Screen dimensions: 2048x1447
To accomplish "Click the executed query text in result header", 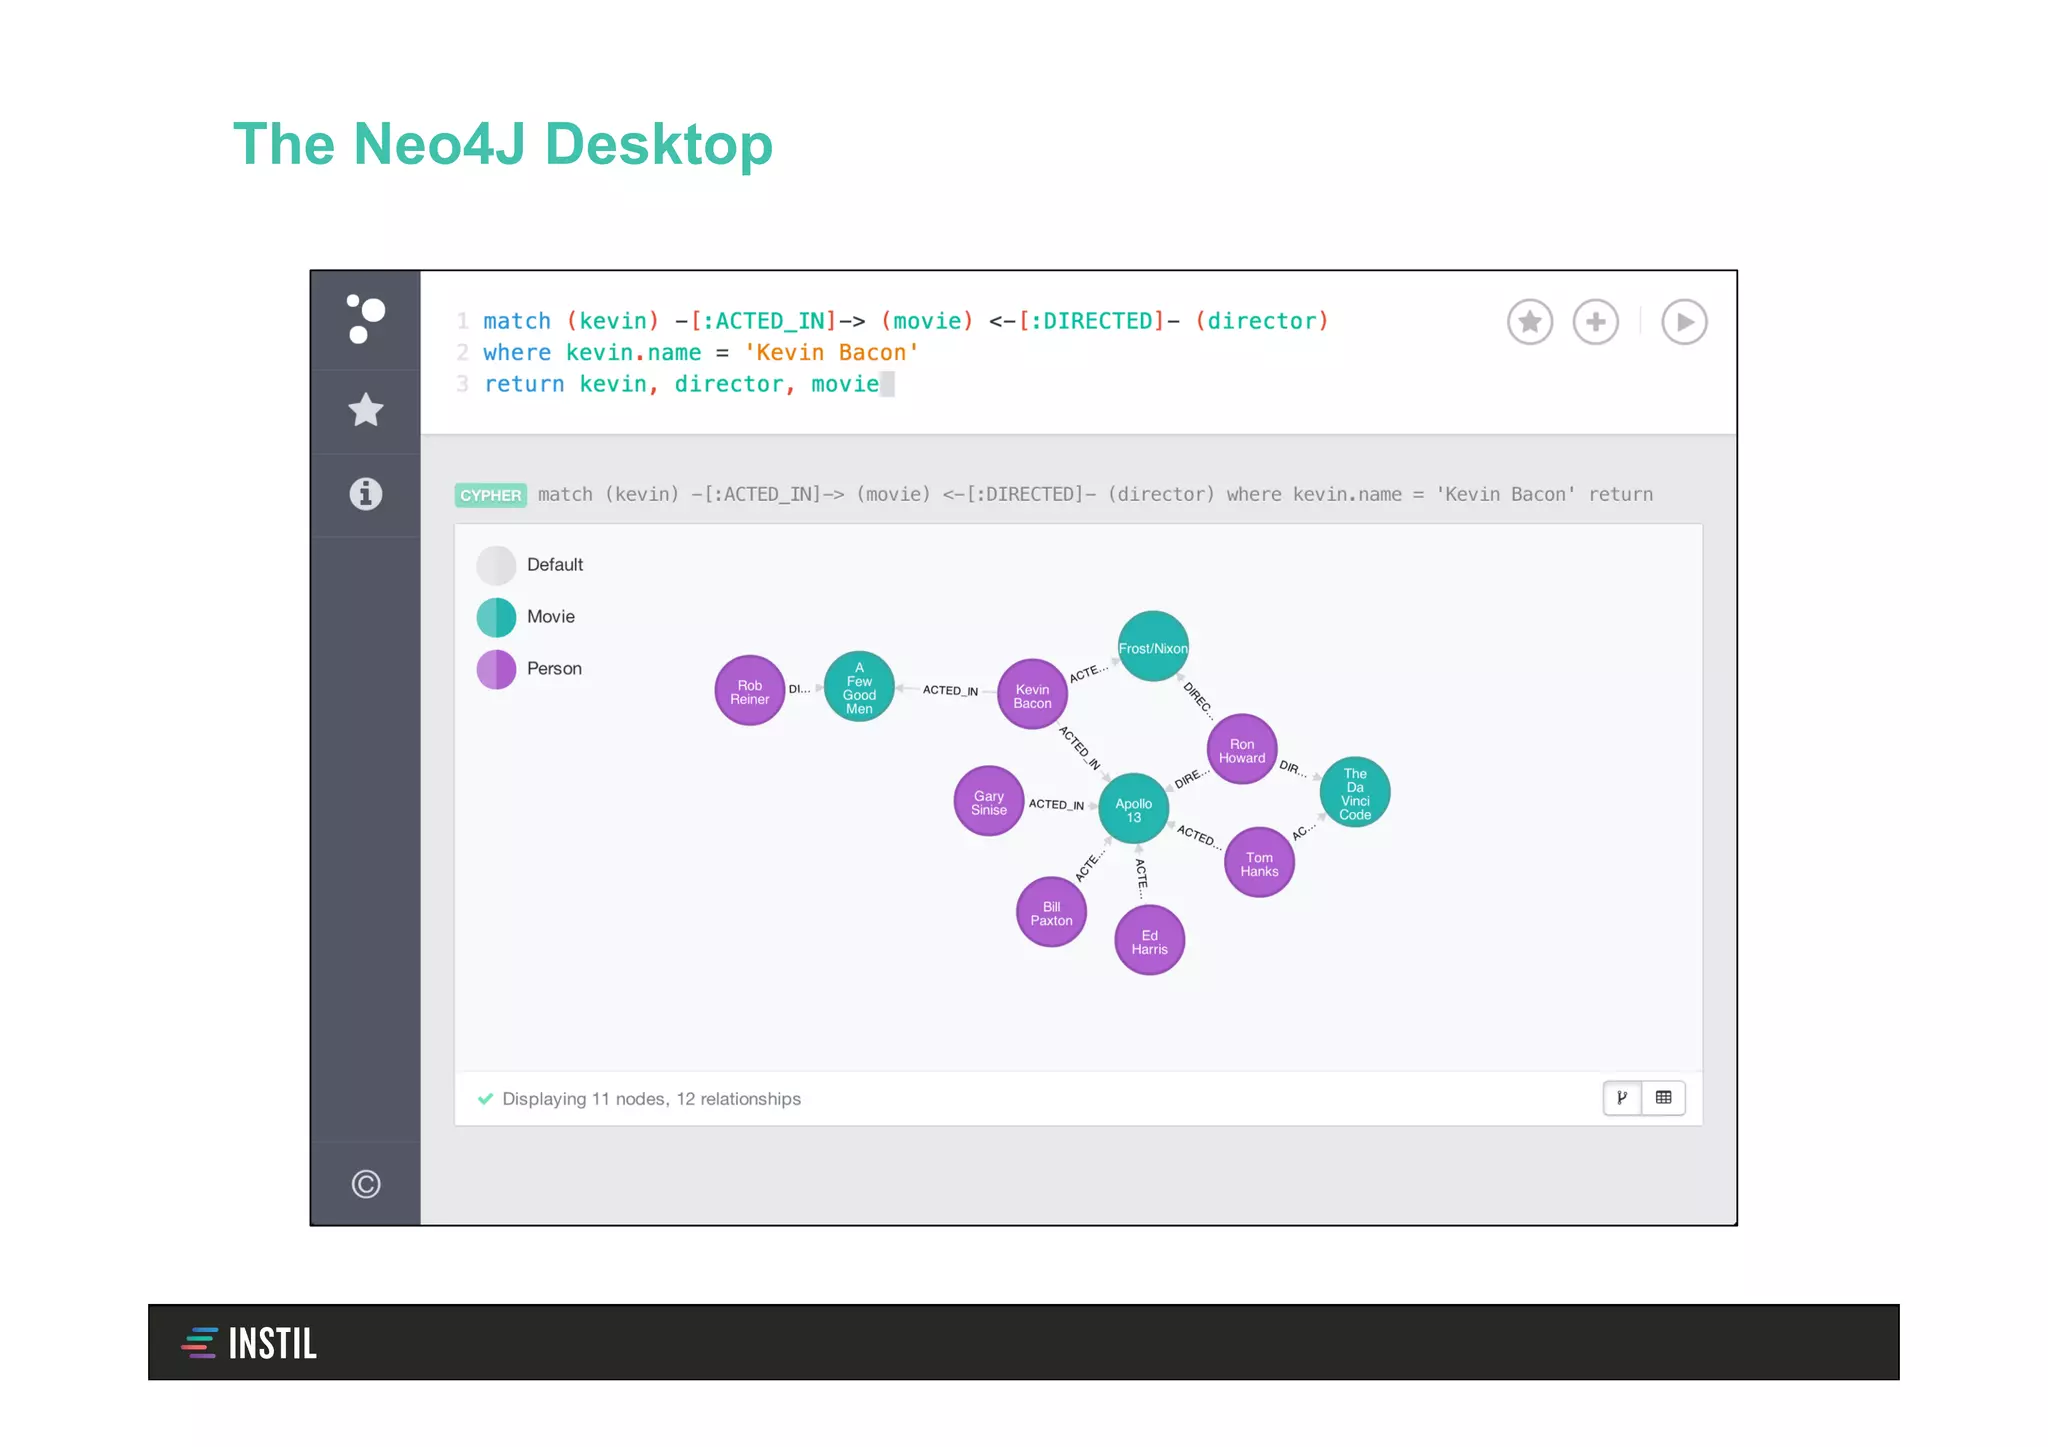I will click(1095, 494).
